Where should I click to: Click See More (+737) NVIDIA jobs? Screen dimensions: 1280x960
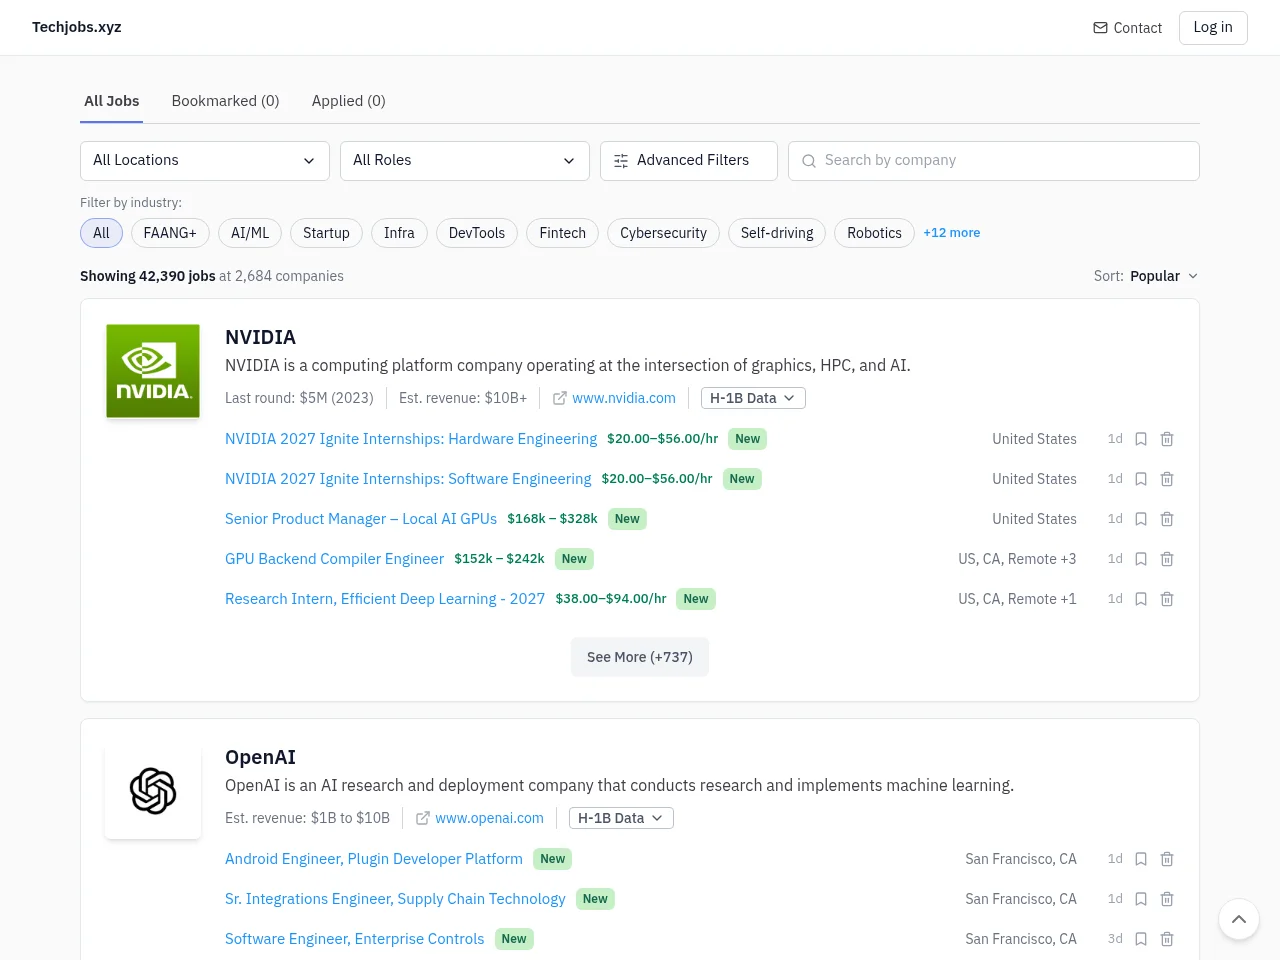640,657
